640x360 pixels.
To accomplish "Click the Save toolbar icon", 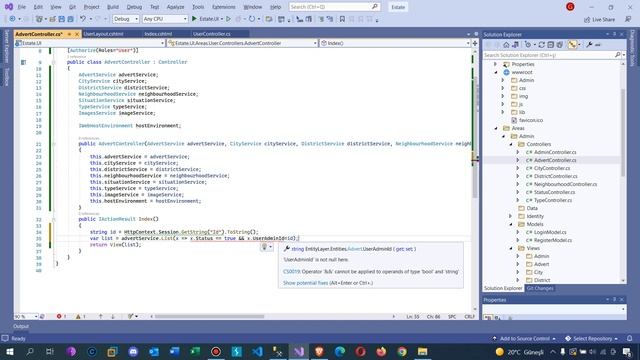I will [x=62, y=19].
